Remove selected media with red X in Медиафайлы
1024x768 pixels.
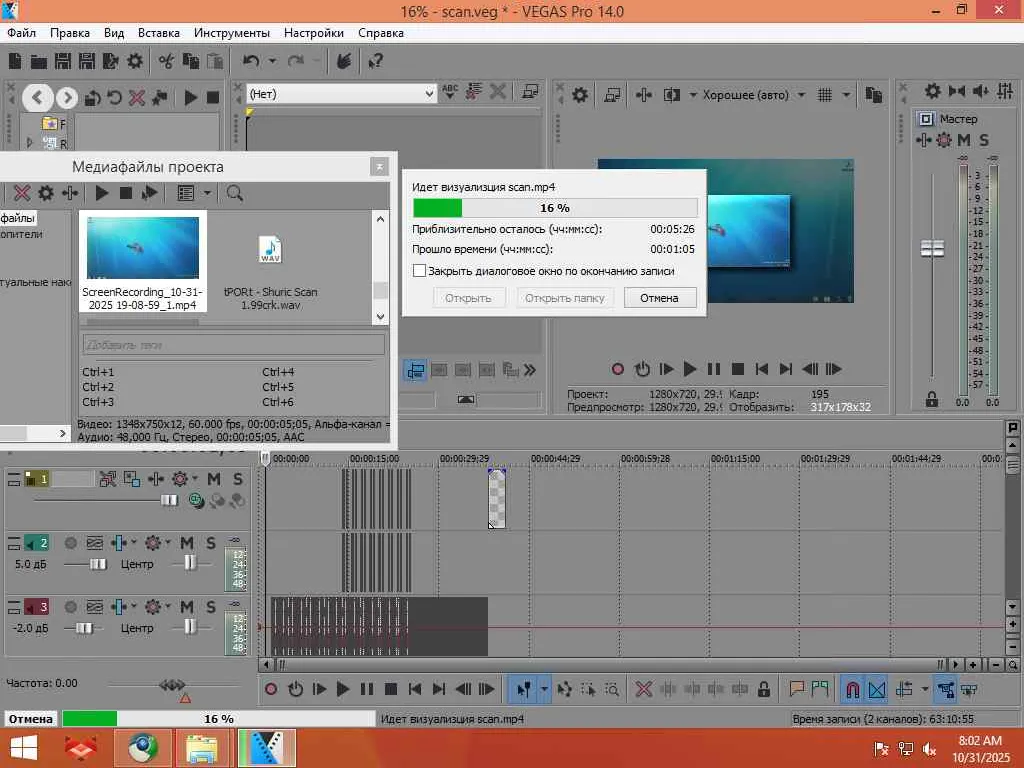coord(22,193)
